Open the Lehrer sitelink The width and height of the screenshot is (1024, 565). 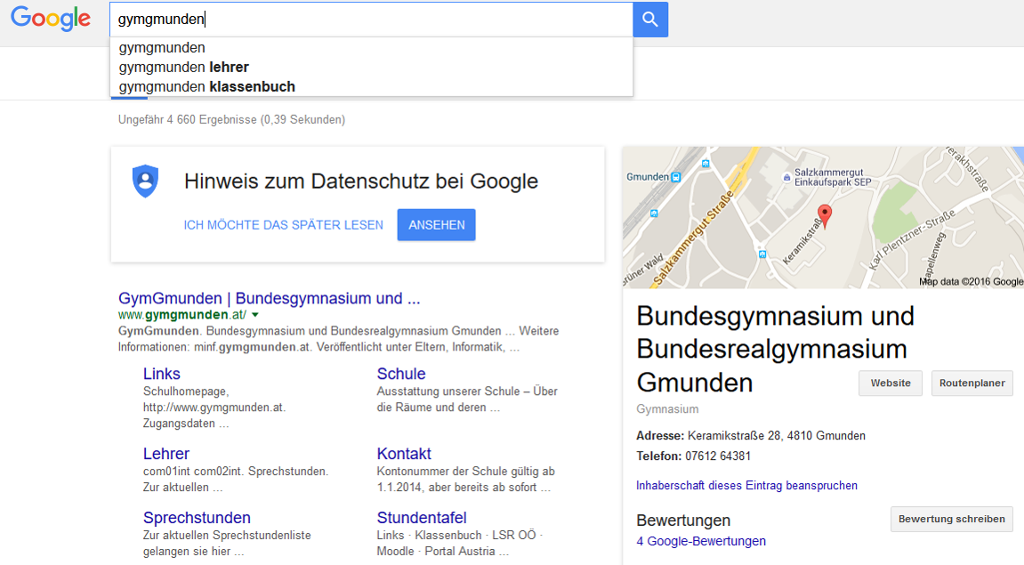click(166, 453)
